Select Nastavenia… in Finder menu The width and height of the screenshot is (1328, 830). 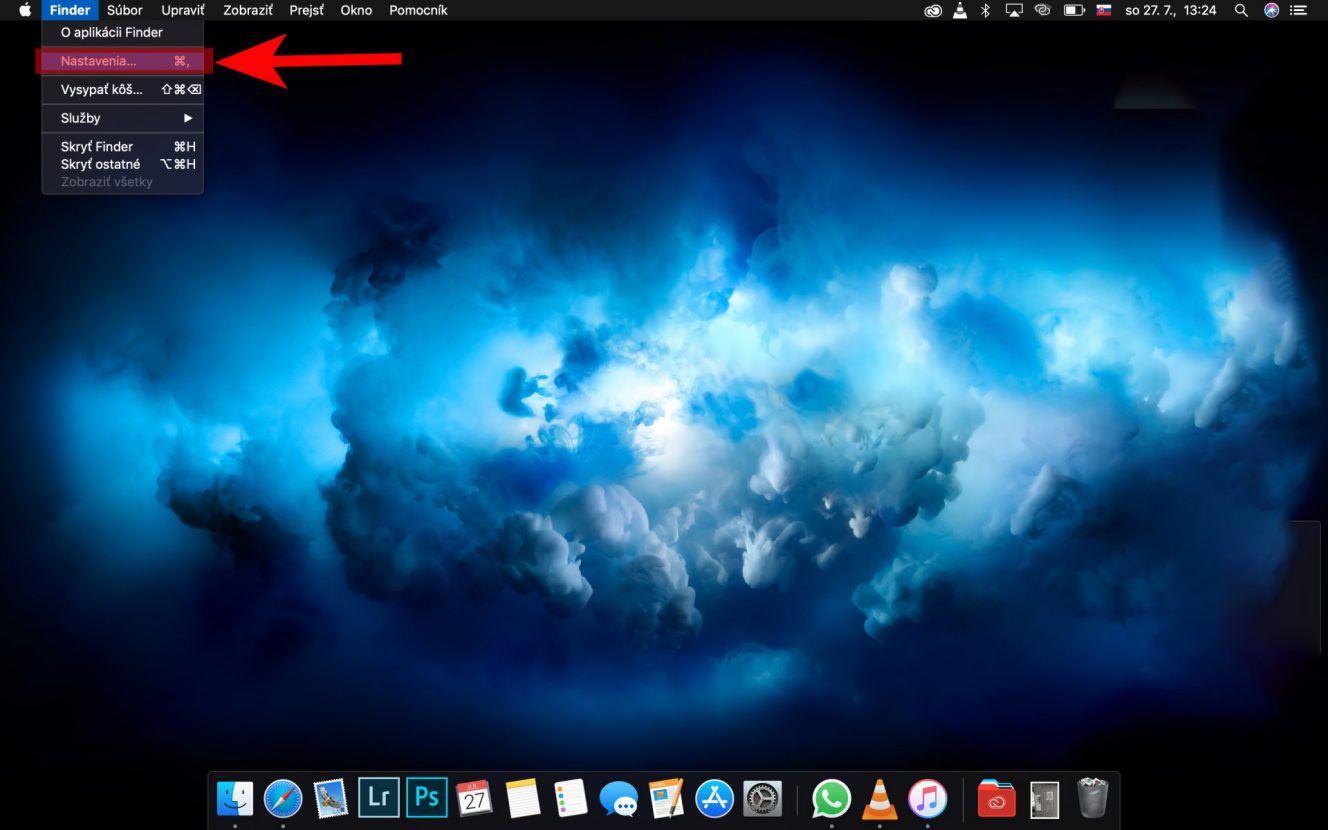point(122,61)
